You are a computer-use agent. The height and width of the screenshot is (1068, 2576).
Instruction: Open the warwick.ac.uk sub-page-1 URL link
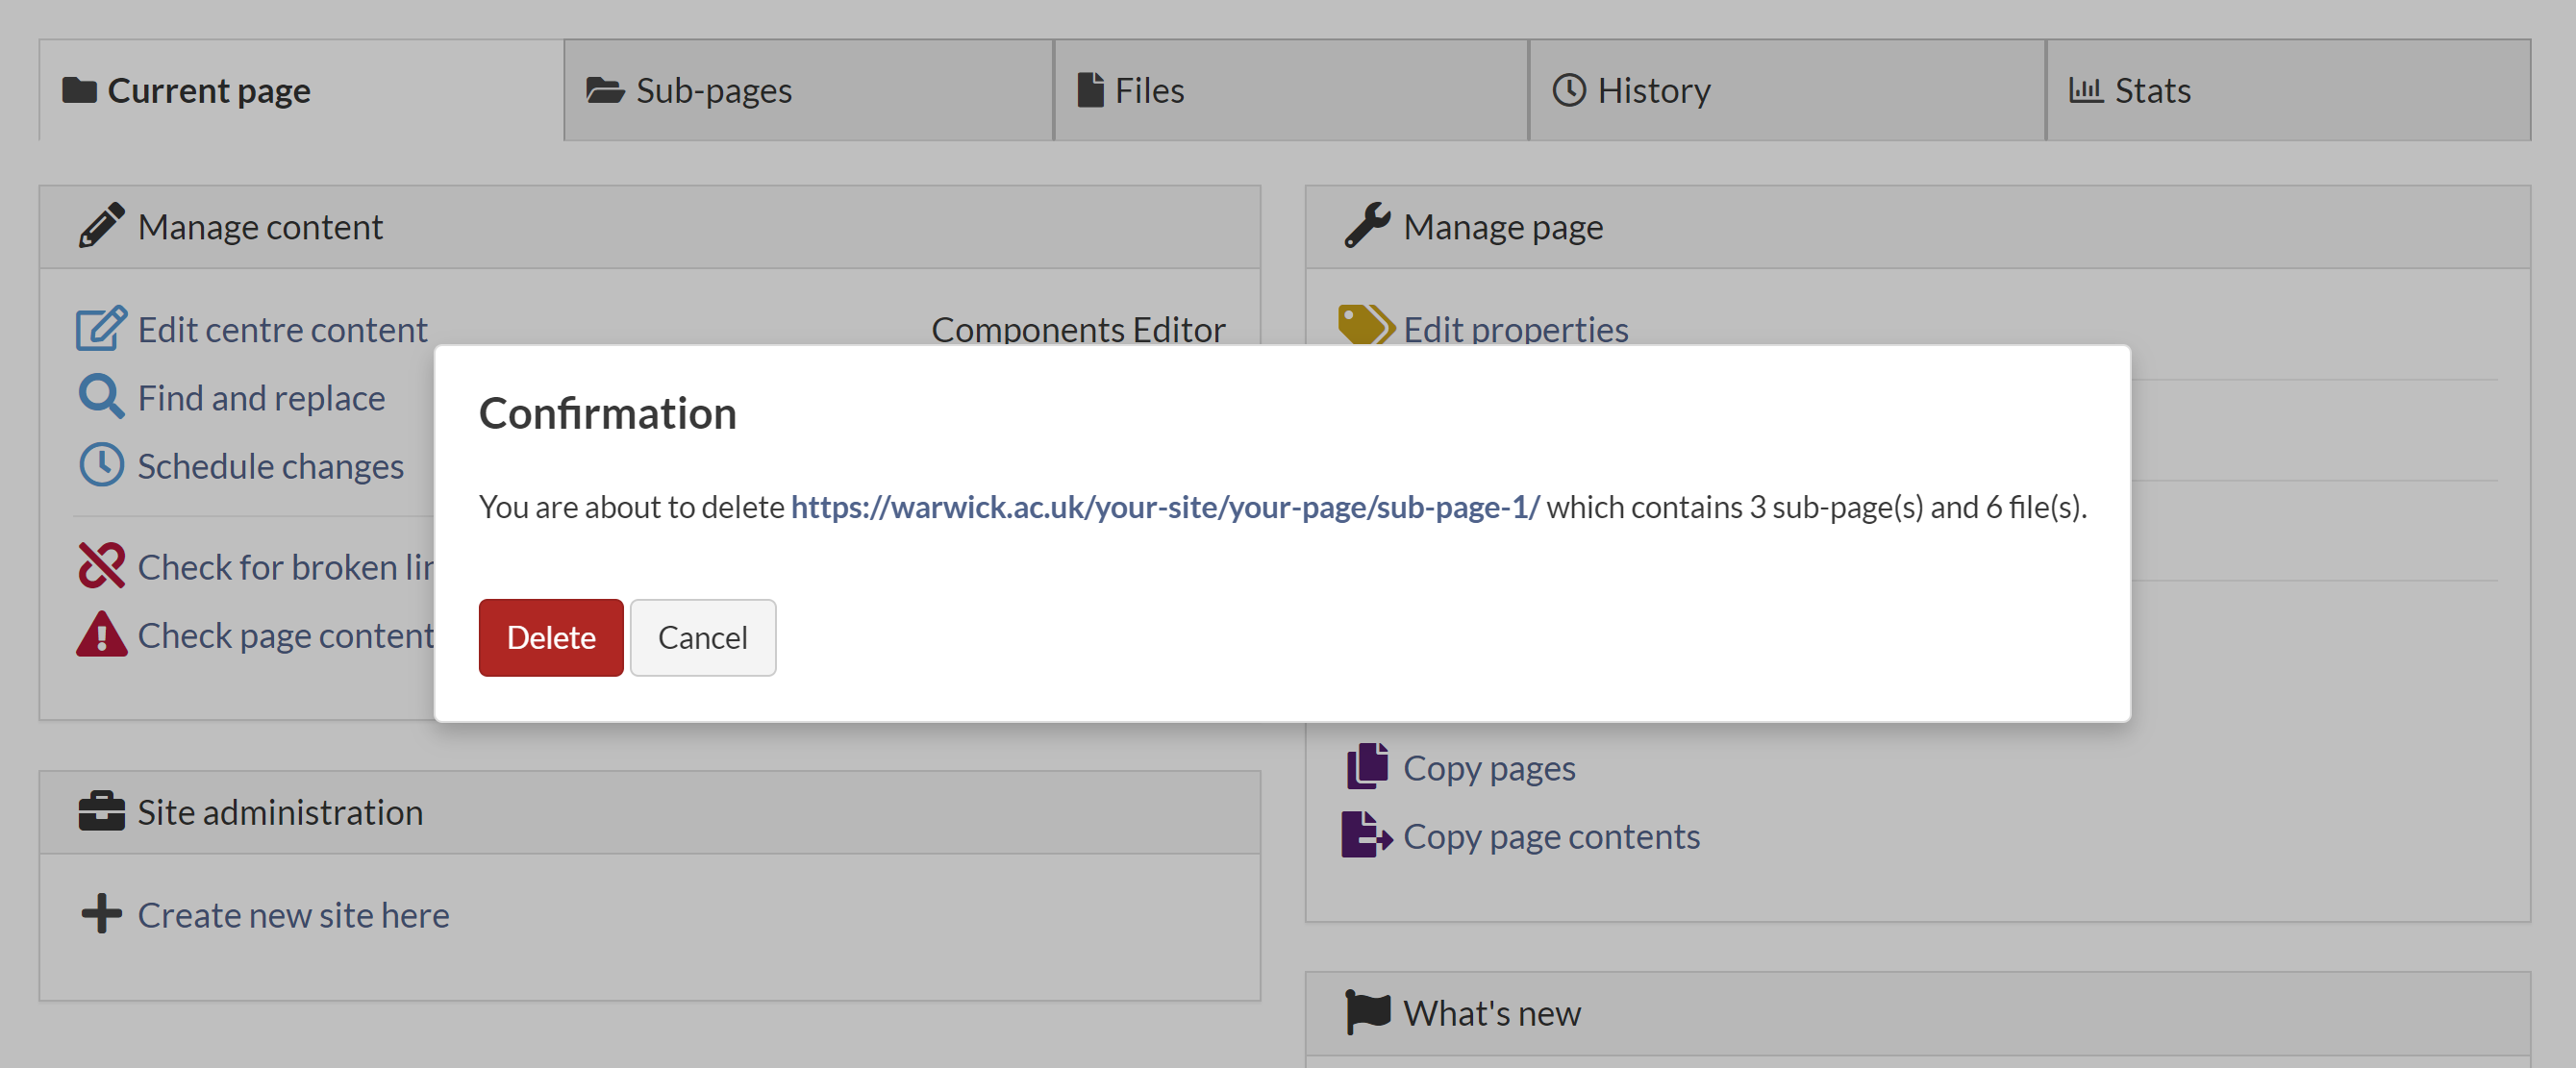(x=1164, y=507)
